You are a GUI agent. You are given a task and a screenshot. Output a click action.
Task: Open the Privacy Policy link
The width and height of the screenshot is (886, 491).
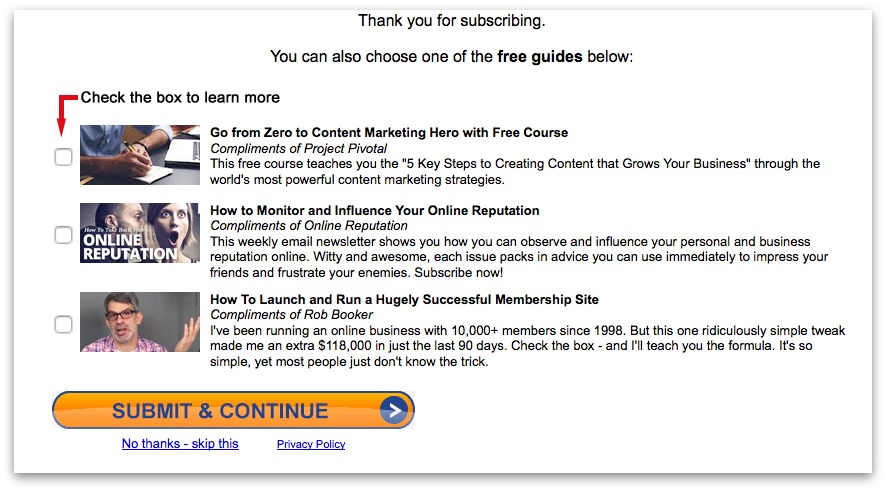[x=311, y=444]
